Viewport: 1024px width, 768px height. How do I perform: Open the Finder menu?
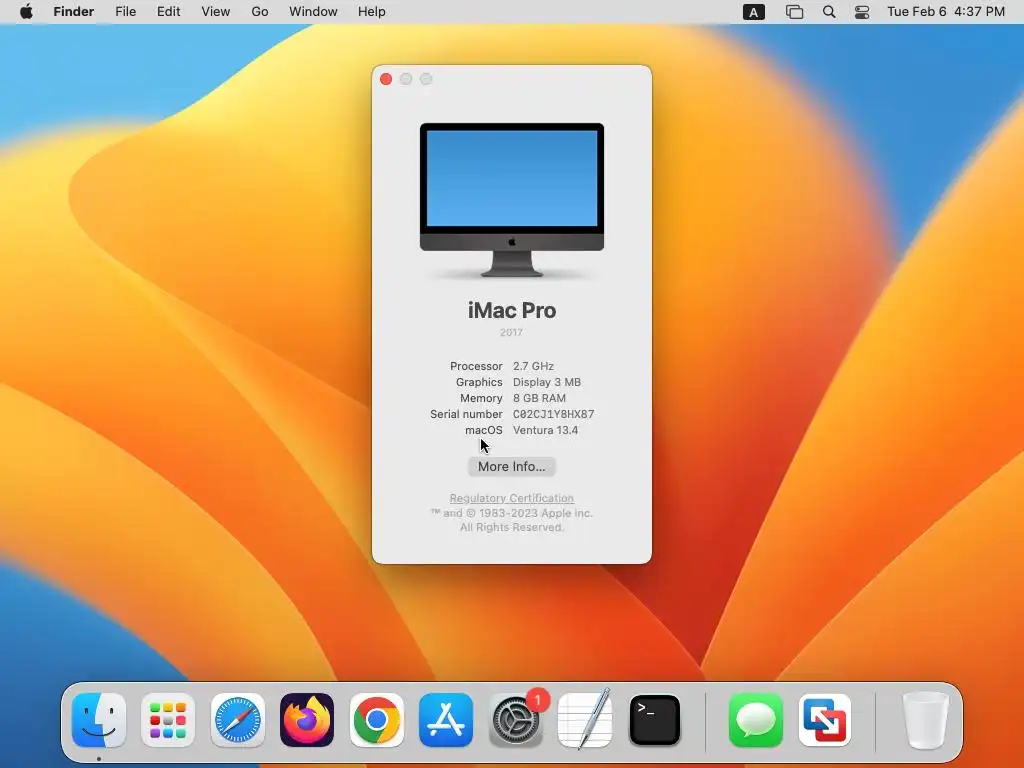click(x=74, y=12)
